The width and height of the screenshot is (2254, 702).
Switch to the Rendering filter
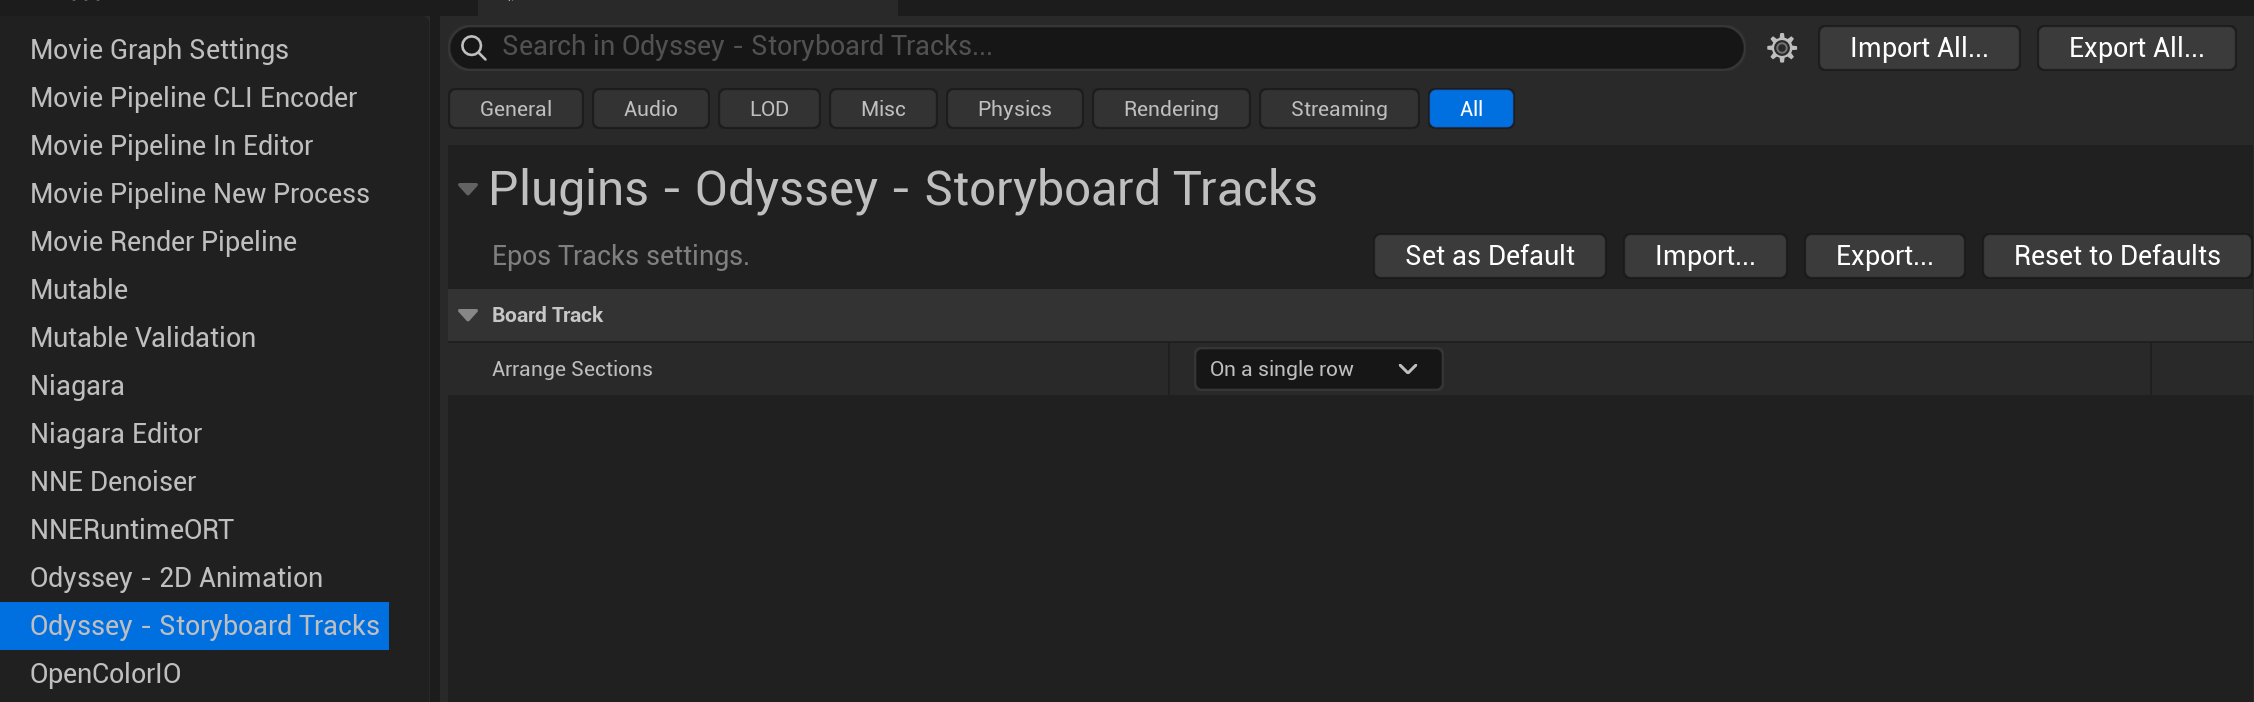(x=1171, y=109)
